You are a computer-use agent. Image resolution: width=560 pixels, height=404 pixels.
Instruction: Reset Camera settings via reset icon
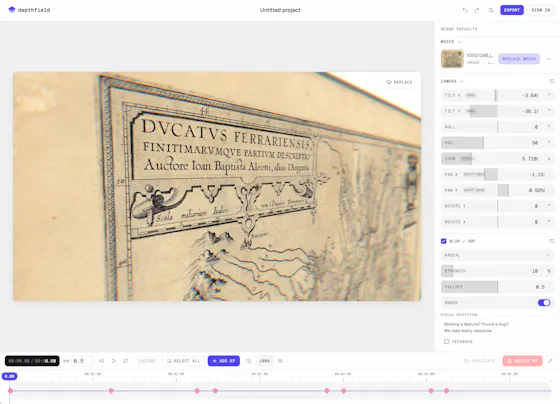pos(552,81)
